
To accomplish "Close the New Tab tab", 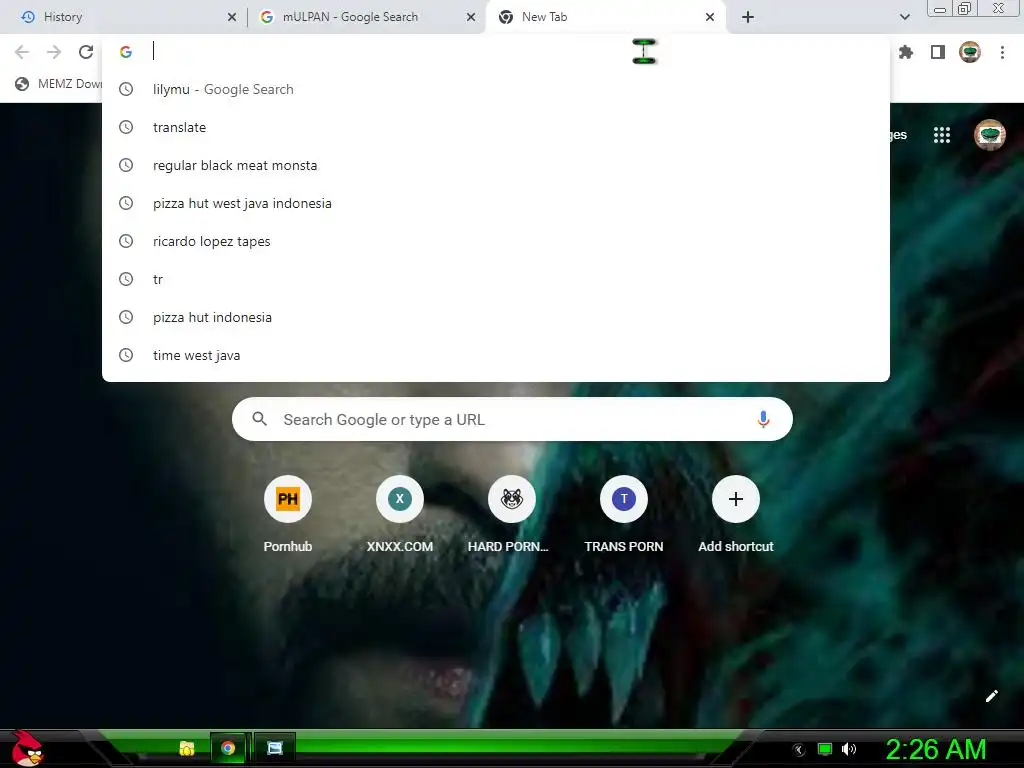I will (x=710, y=17).
